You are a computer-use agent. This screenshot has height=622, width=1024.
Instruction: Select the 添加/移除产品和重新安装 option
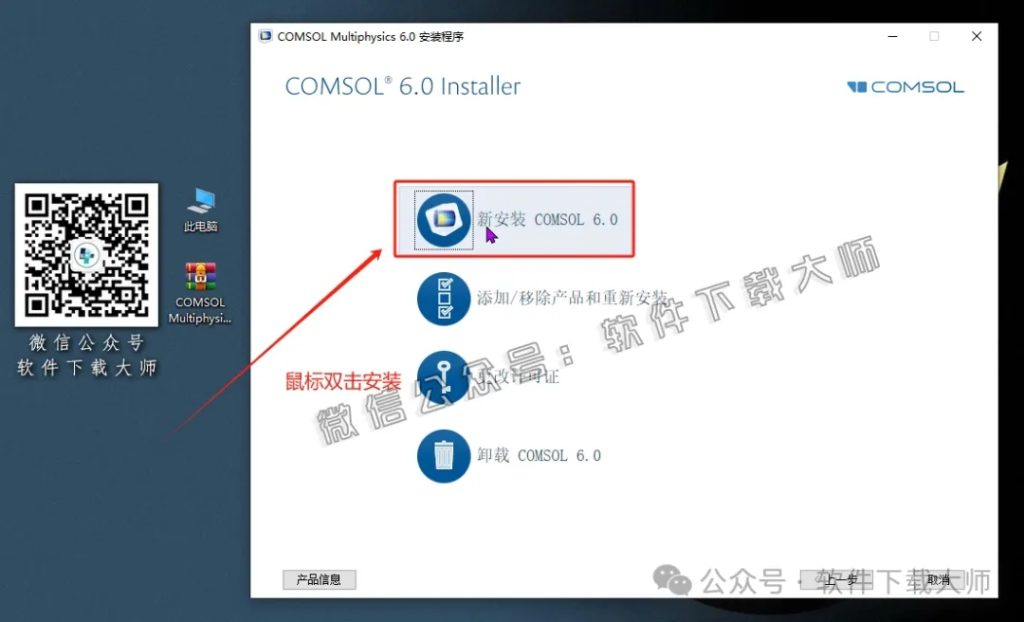(570, 298)
